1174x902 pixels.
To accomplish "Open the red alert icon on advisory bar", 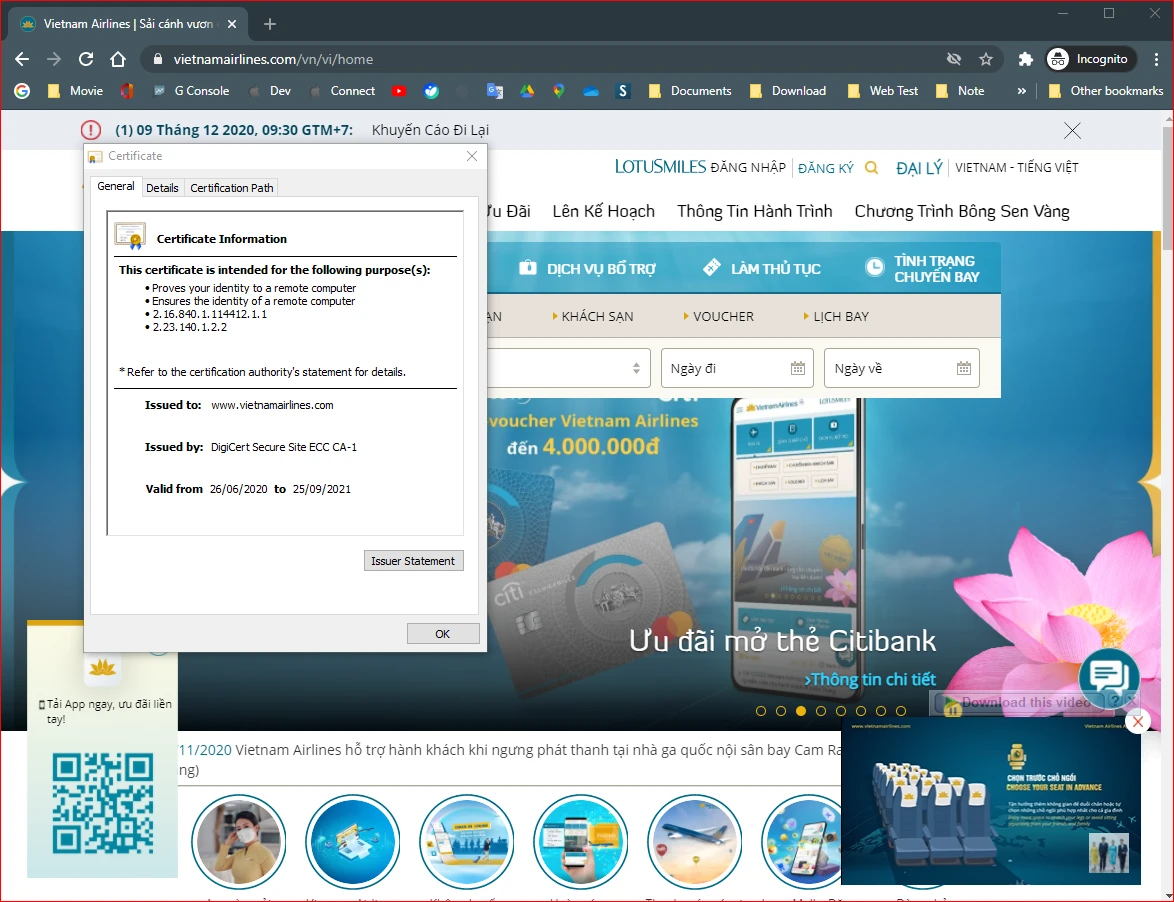I will [x=91, y=130].
